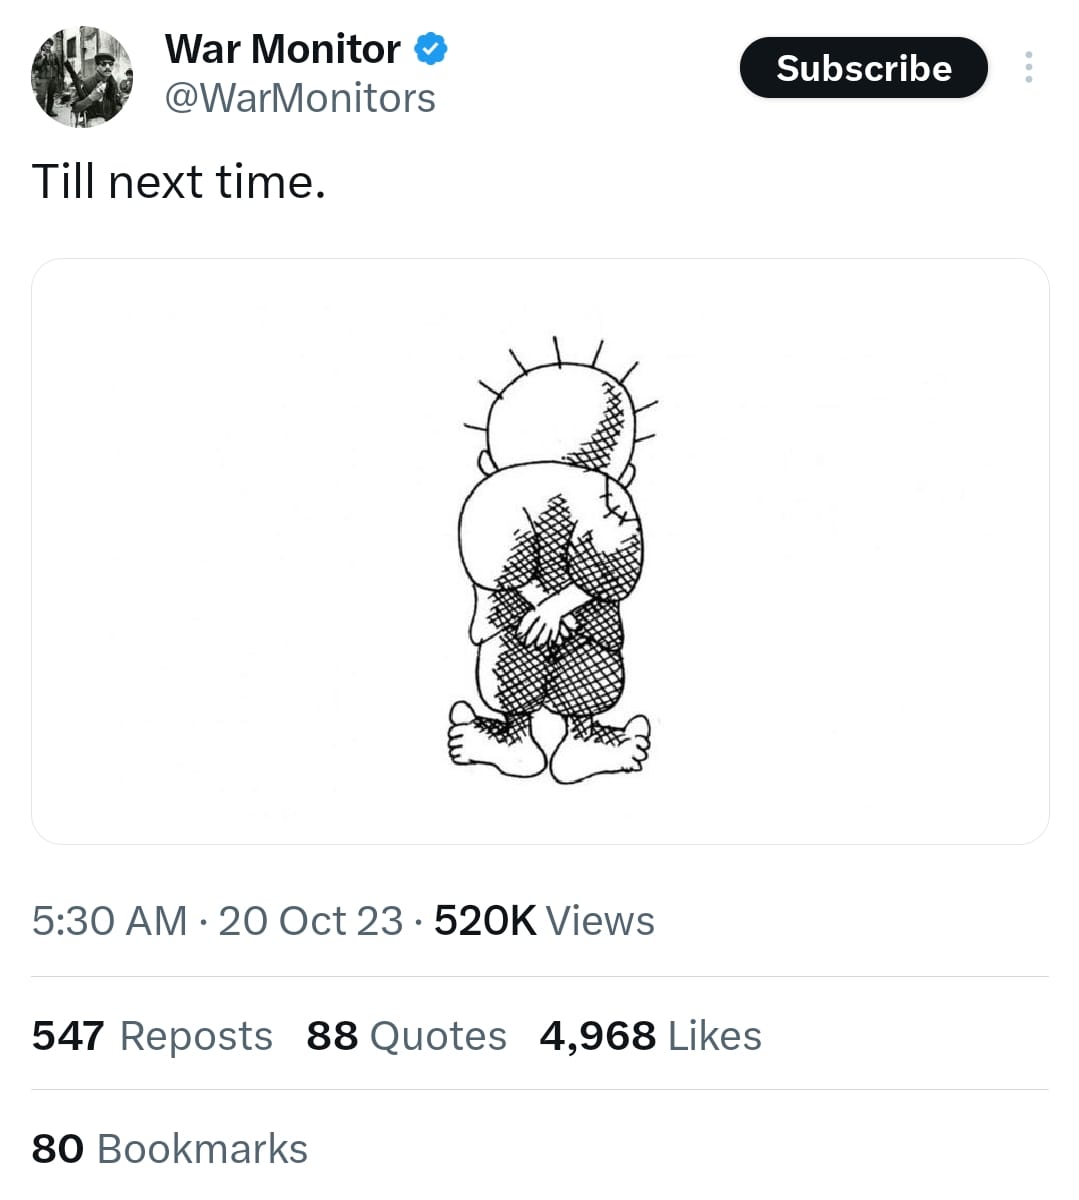Click the number 88 beside Quotes
The image size is (1079, 1200).
point(332,1036)
